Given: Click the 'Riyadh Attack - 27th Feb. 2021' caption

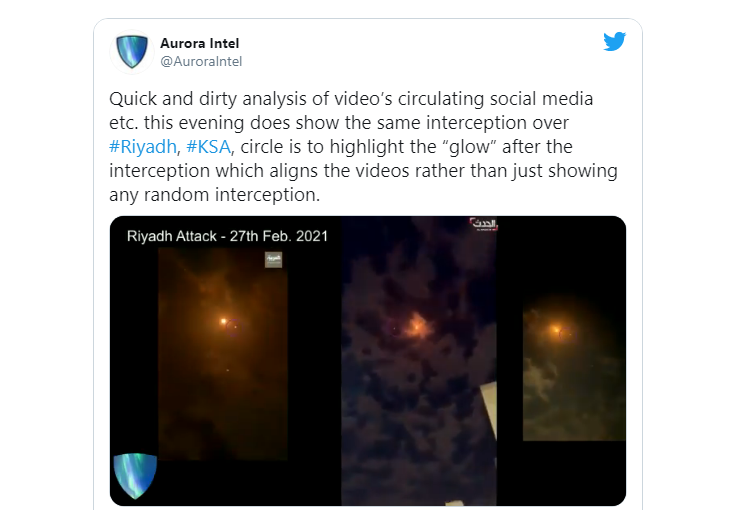Looking at the screenshot, I should tap(227, 236).
